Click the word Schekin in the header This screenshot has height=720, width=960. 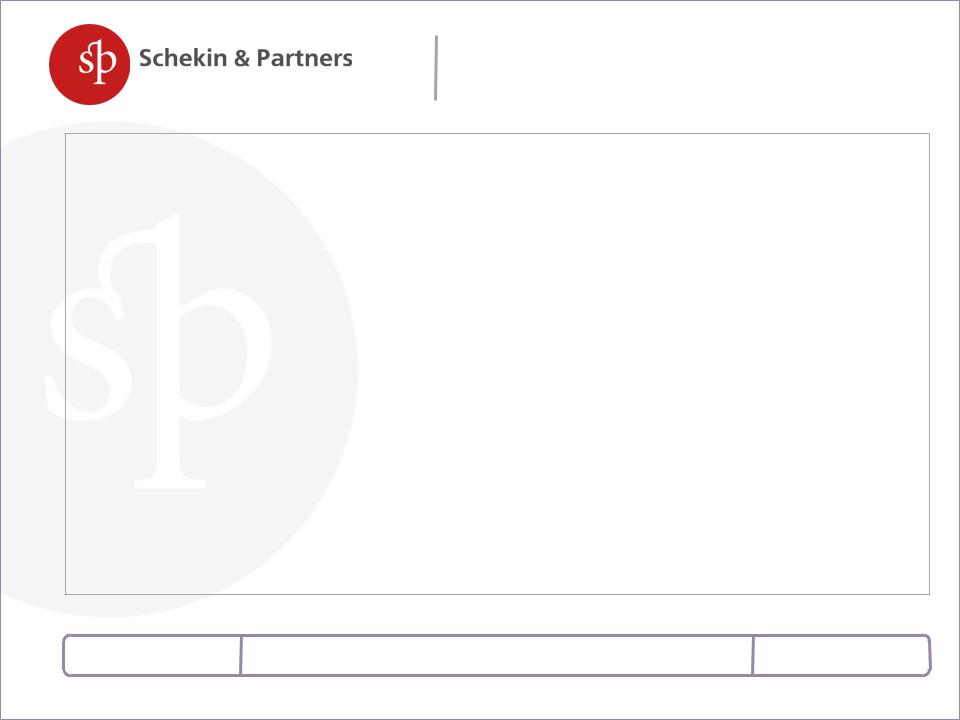tap(182, 58)
